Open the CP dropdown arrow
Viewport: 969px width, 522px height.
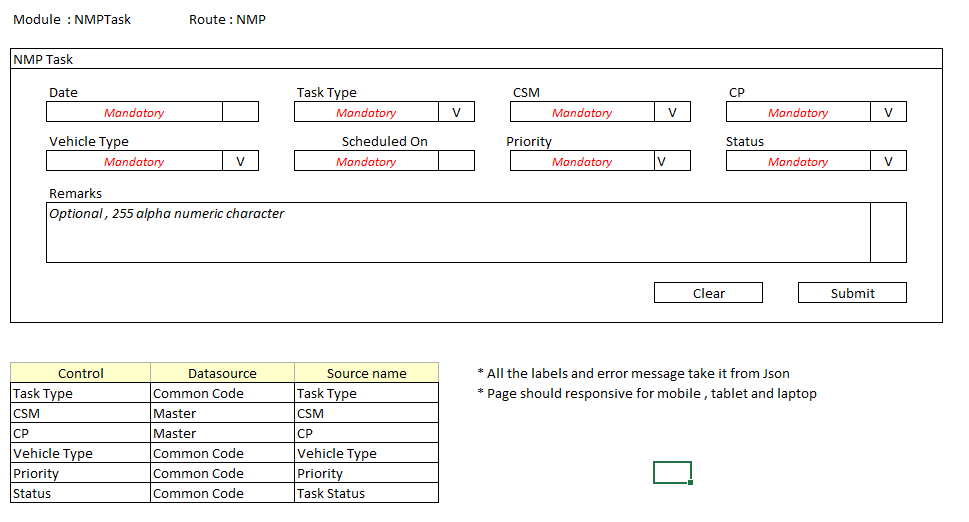(x=888, y=112)
